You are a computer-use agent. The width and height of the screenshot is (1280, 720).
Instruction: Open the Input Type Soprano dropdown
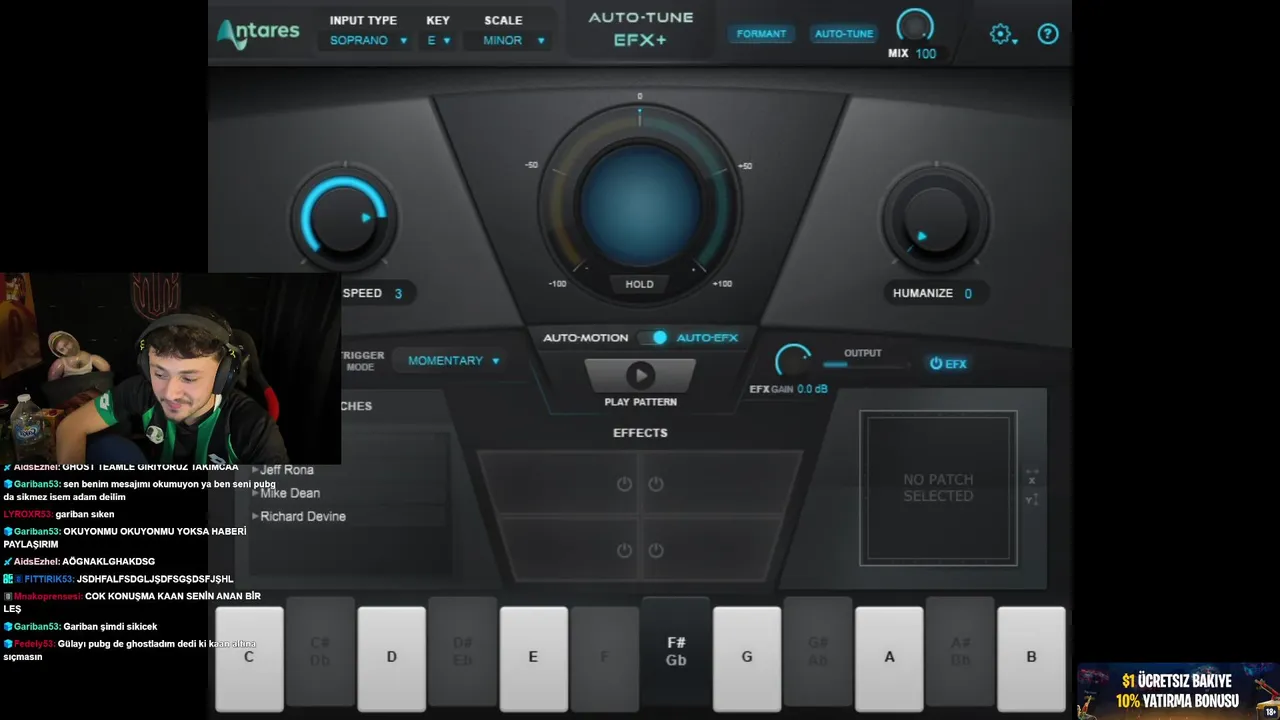click(369, 41)
